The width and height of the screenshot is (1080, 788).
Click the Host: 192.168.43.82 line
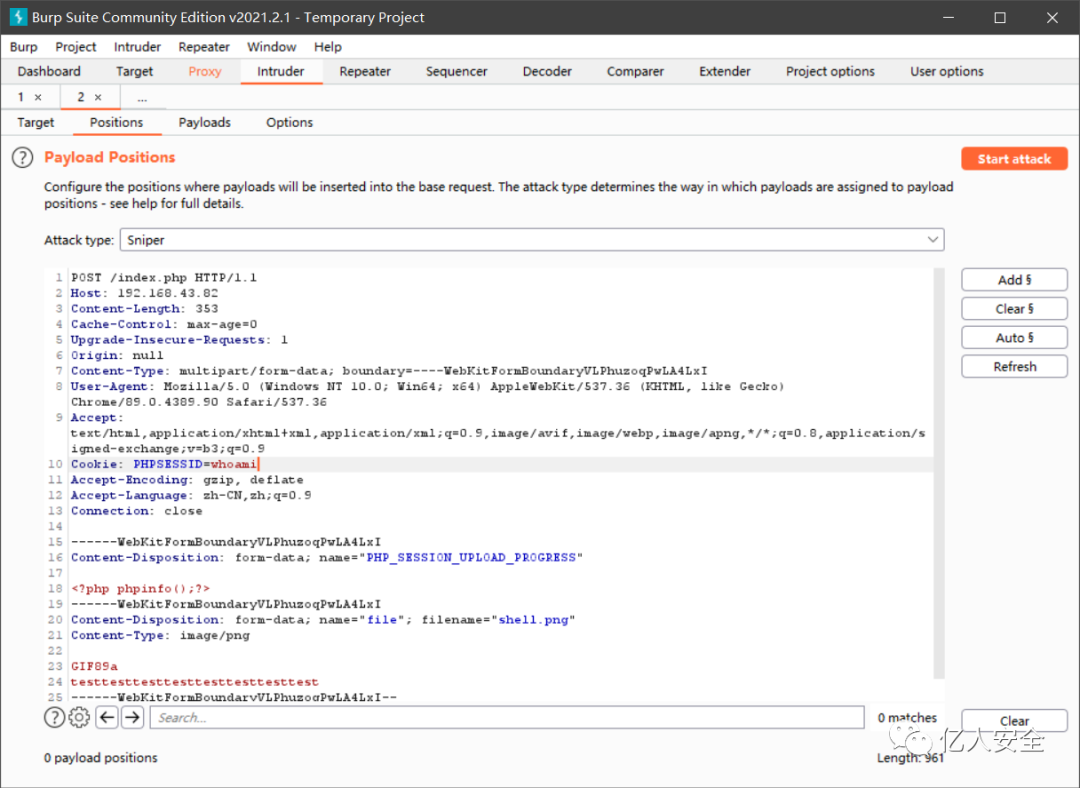click(144, 293)
